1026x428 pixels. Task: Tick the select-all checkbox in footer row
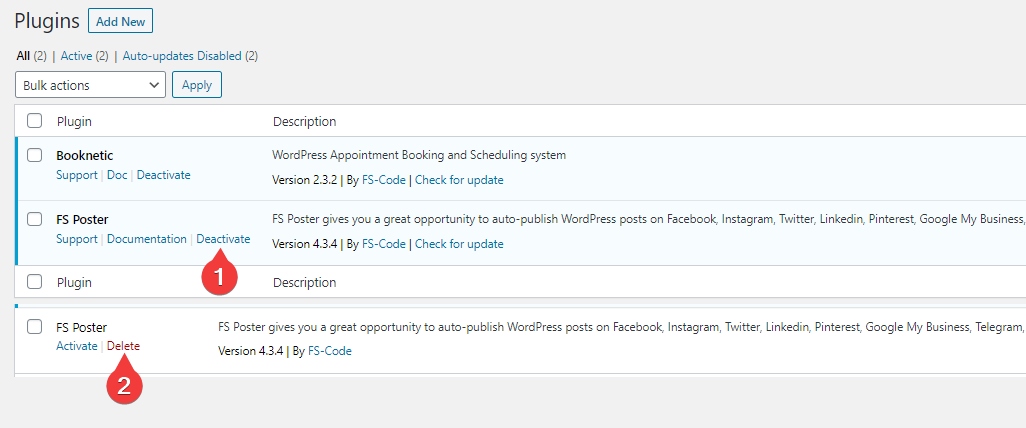35,282
